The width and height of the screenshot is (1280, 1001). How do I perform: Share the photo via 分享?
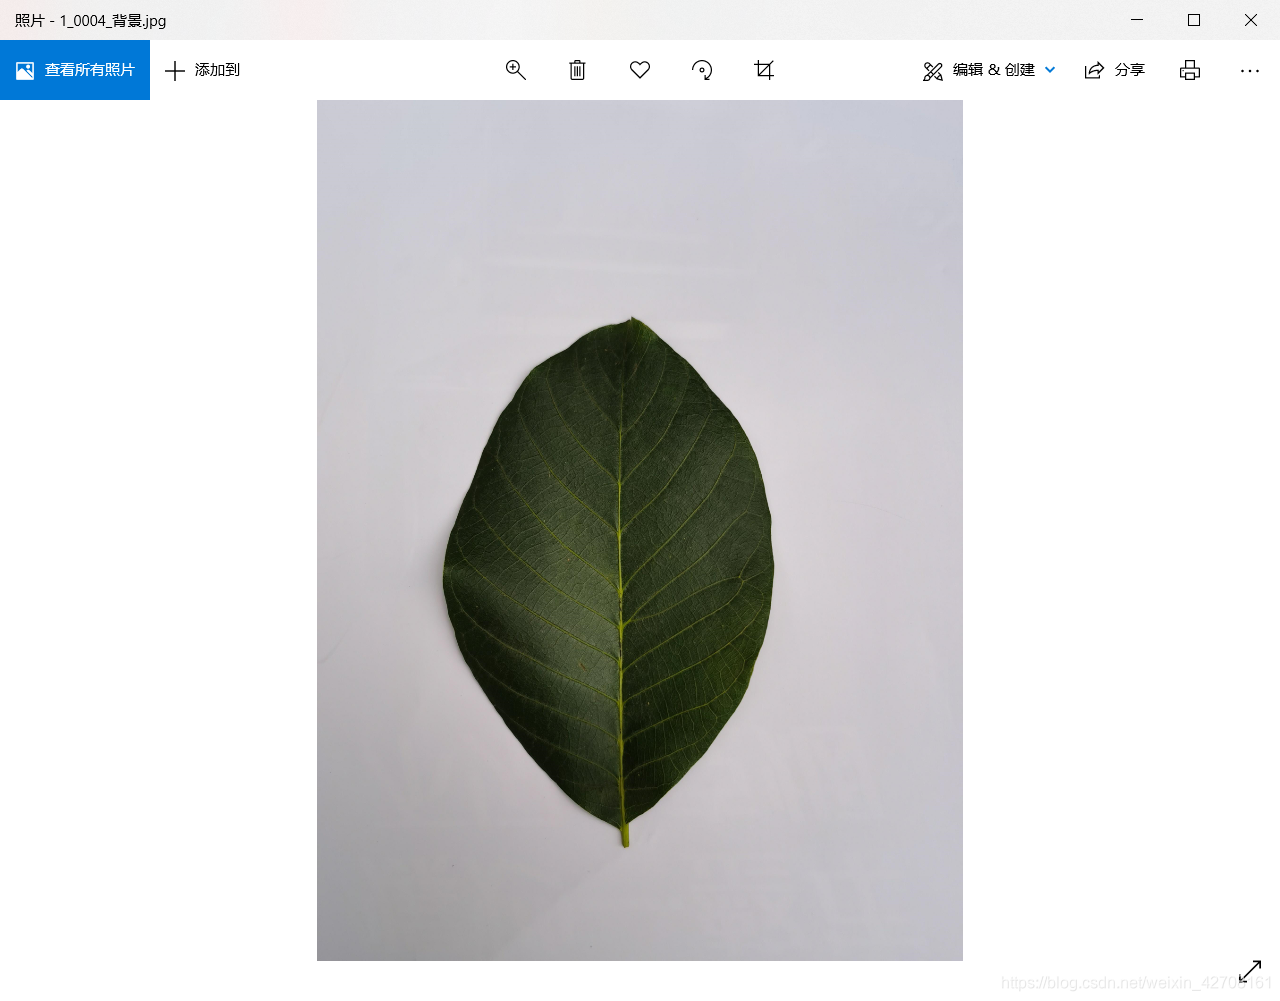click(x=1114, y=70)
